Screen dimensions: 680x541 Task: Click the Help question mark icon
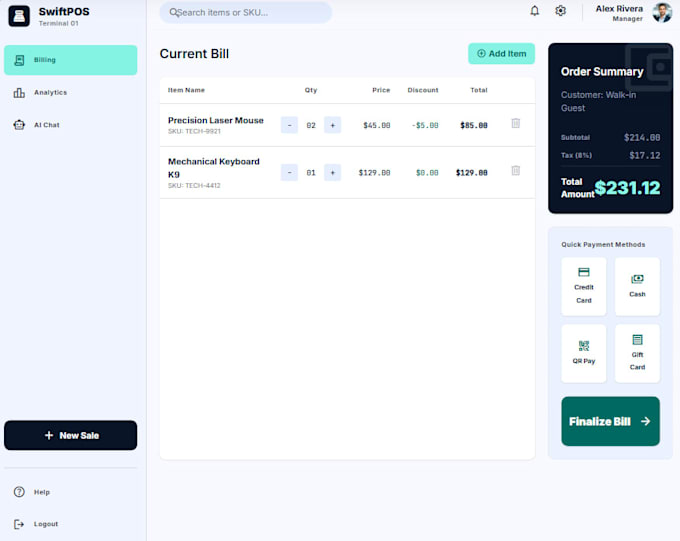[19, 492]
